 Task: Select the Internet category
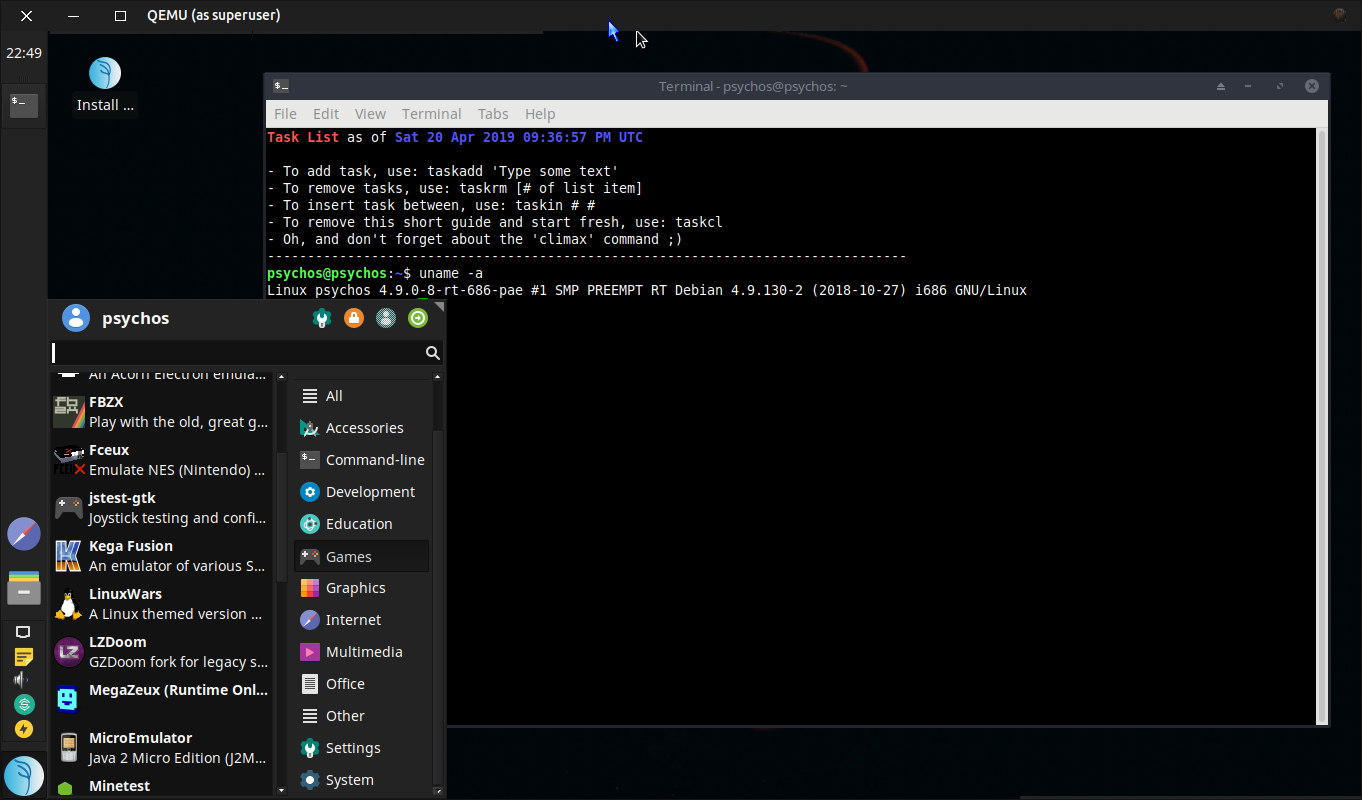coord(362,620)
